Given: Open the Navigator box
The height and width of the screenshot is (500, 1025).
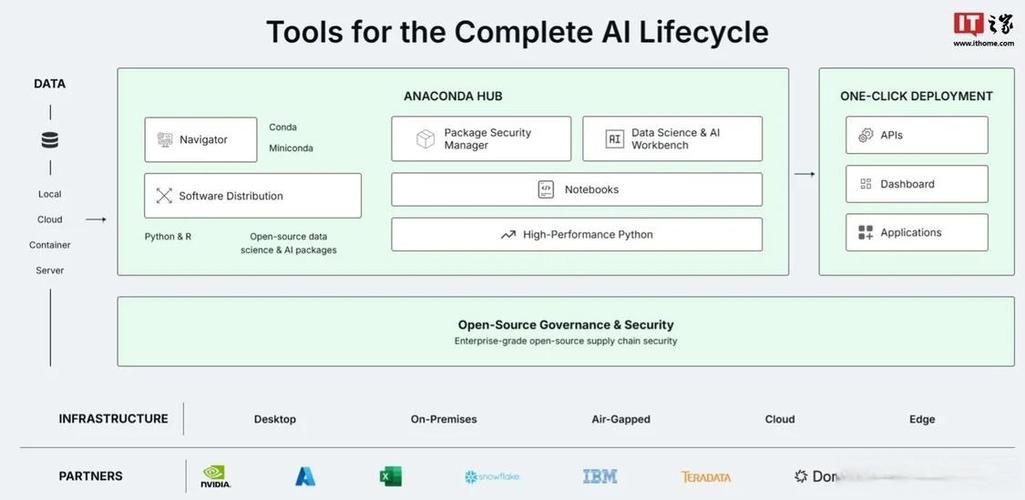Looking at the screenshot, I should (201, 140).
